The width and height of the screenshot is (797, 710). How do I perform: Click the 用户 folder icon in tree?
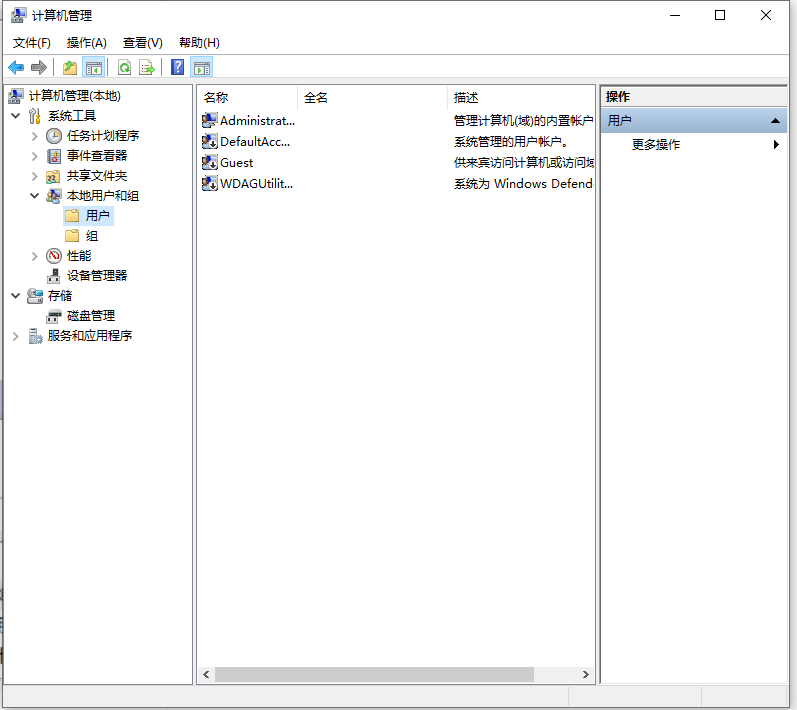72,216
